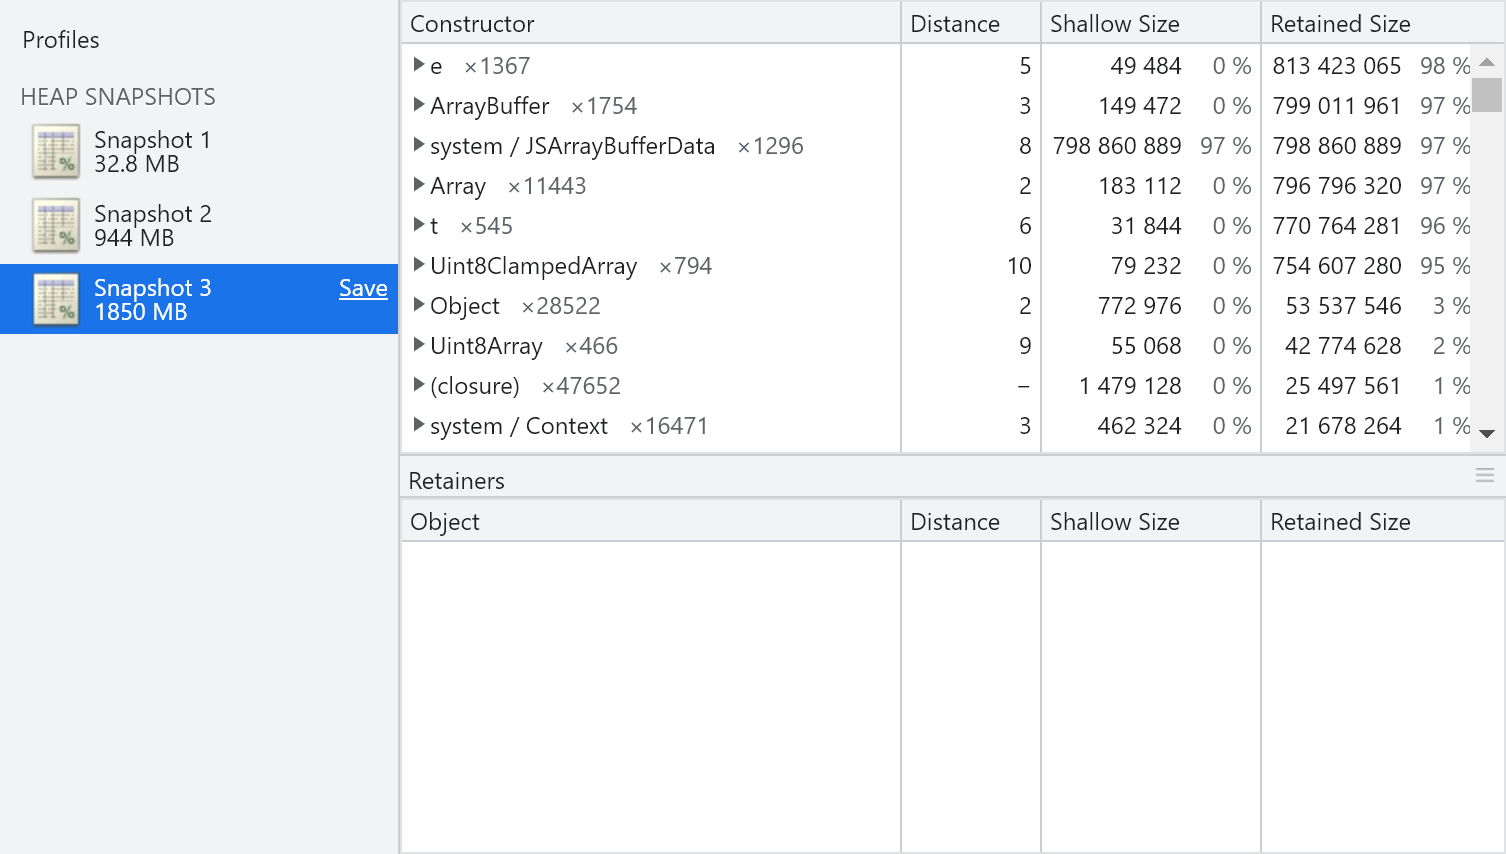Select the 'Snapshot 1 32.8 MB' entry
The height and width of the screenshot is (854, 1506).
(x=199, y=152)
